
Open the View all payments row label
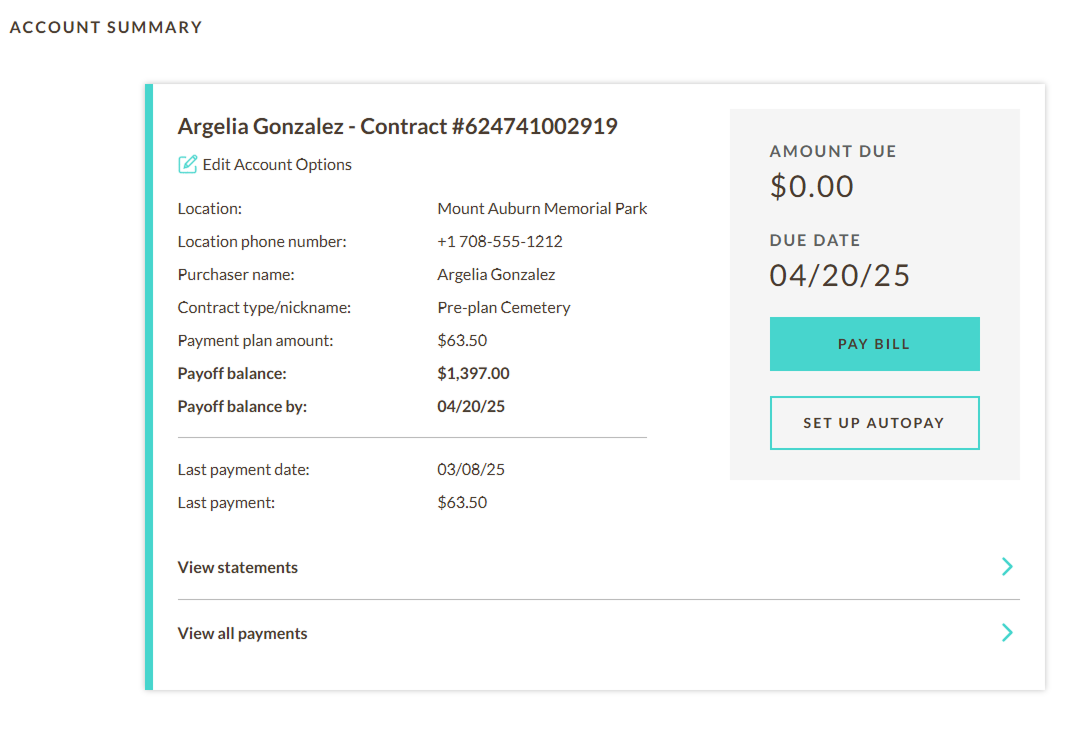point(243,633)
